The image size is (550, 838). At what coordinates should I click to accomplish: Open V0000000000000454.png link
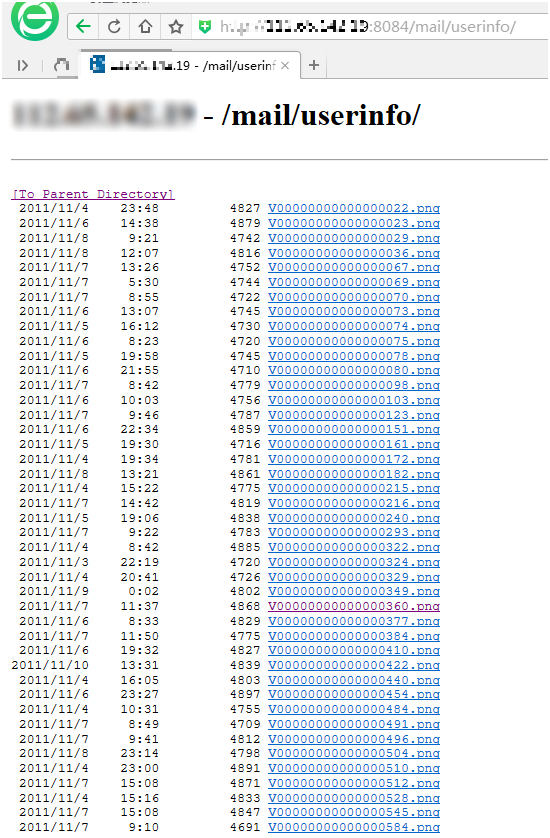[x=354, y=694]
